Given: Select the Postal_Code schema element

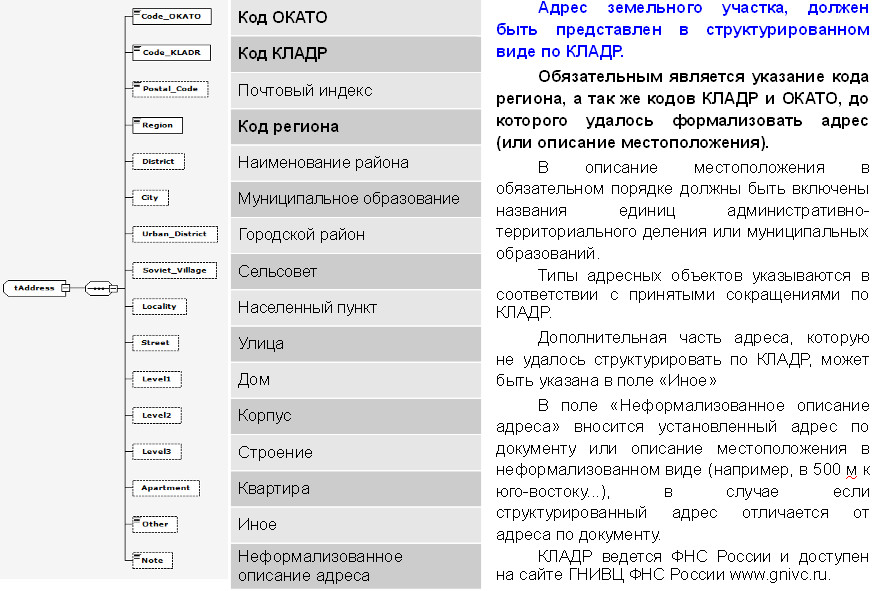Looking at the screenshot, I should 170,89.
